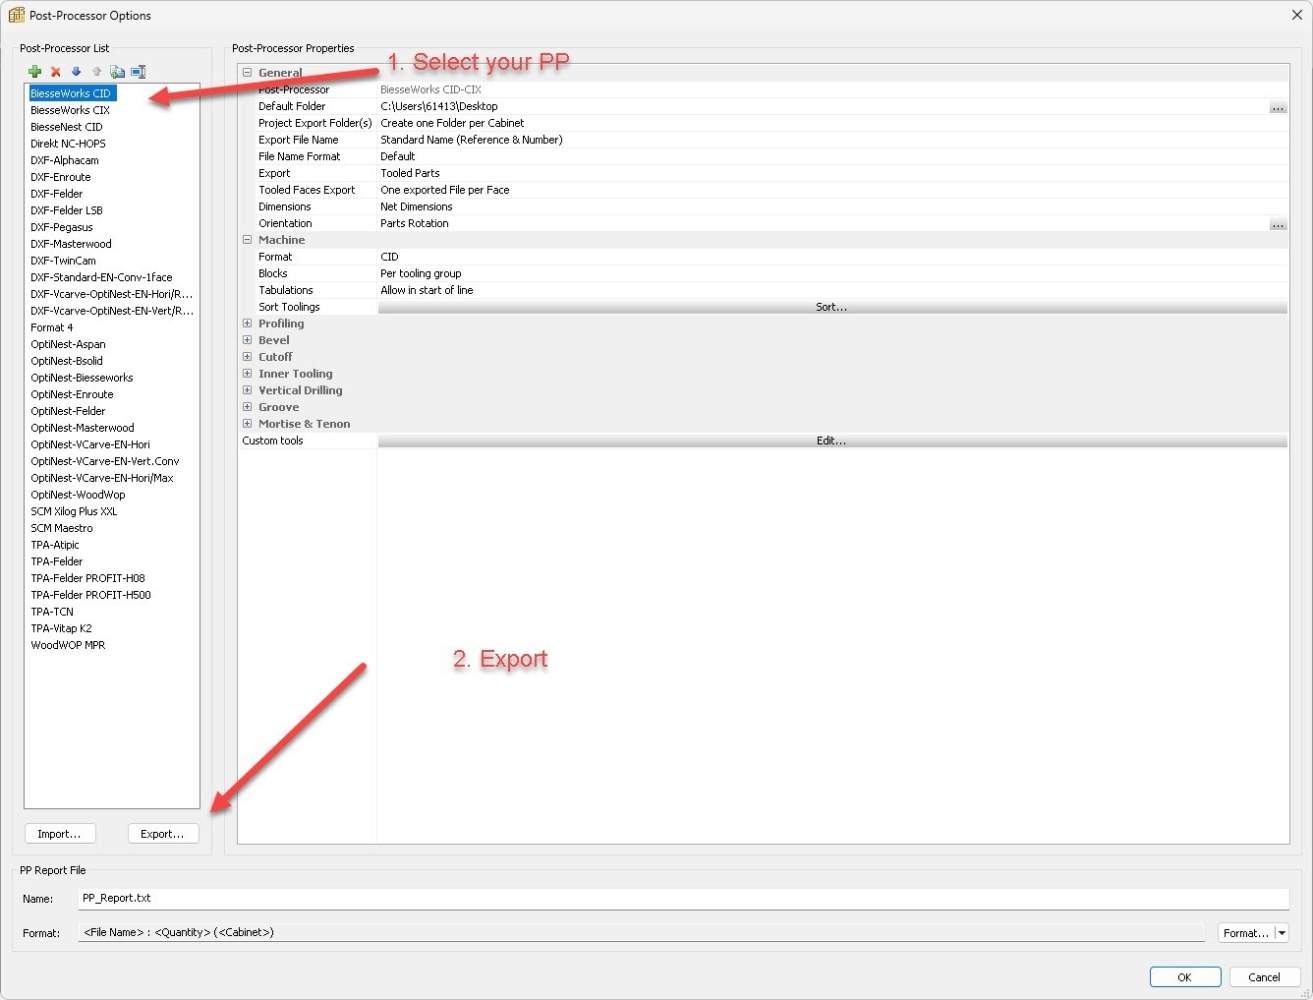Click the Project Export Folder(s) value
The image size is (1313, 1000).
click(452, 123)
